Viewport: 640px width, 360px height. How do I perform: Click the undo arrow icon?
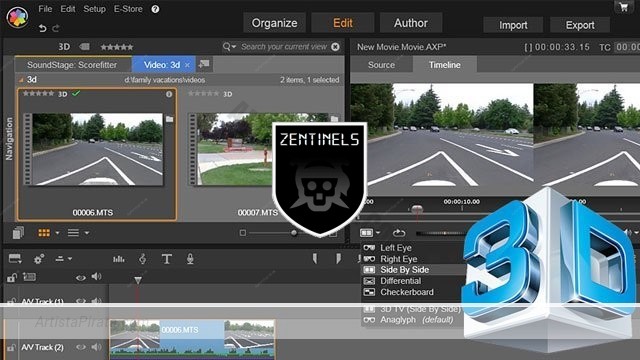42,28
